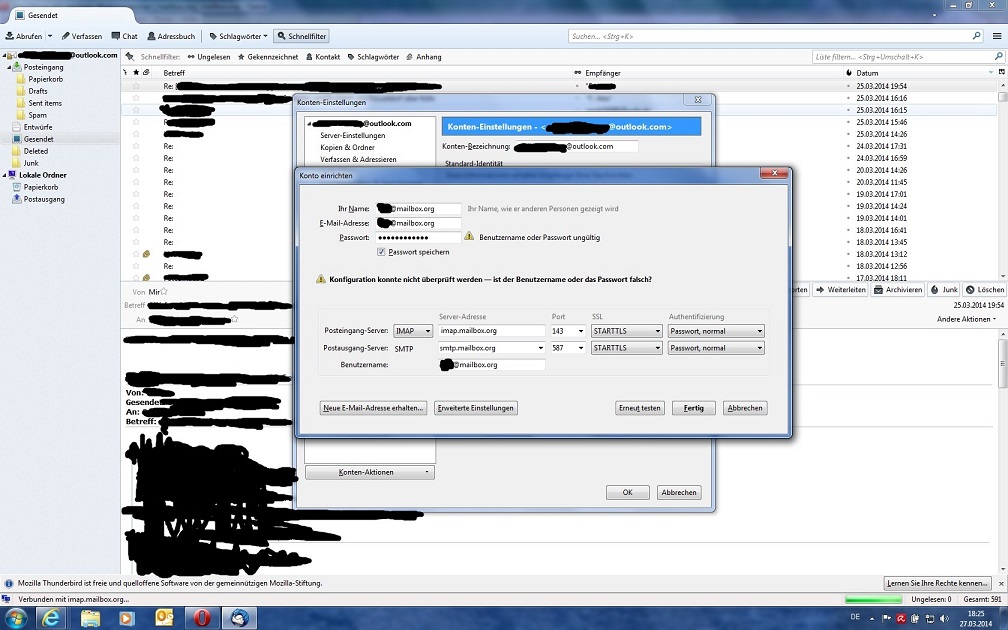Toggle the pin icon in quick filter bar
Screen dimensions: 1008x630
(130, 57)
